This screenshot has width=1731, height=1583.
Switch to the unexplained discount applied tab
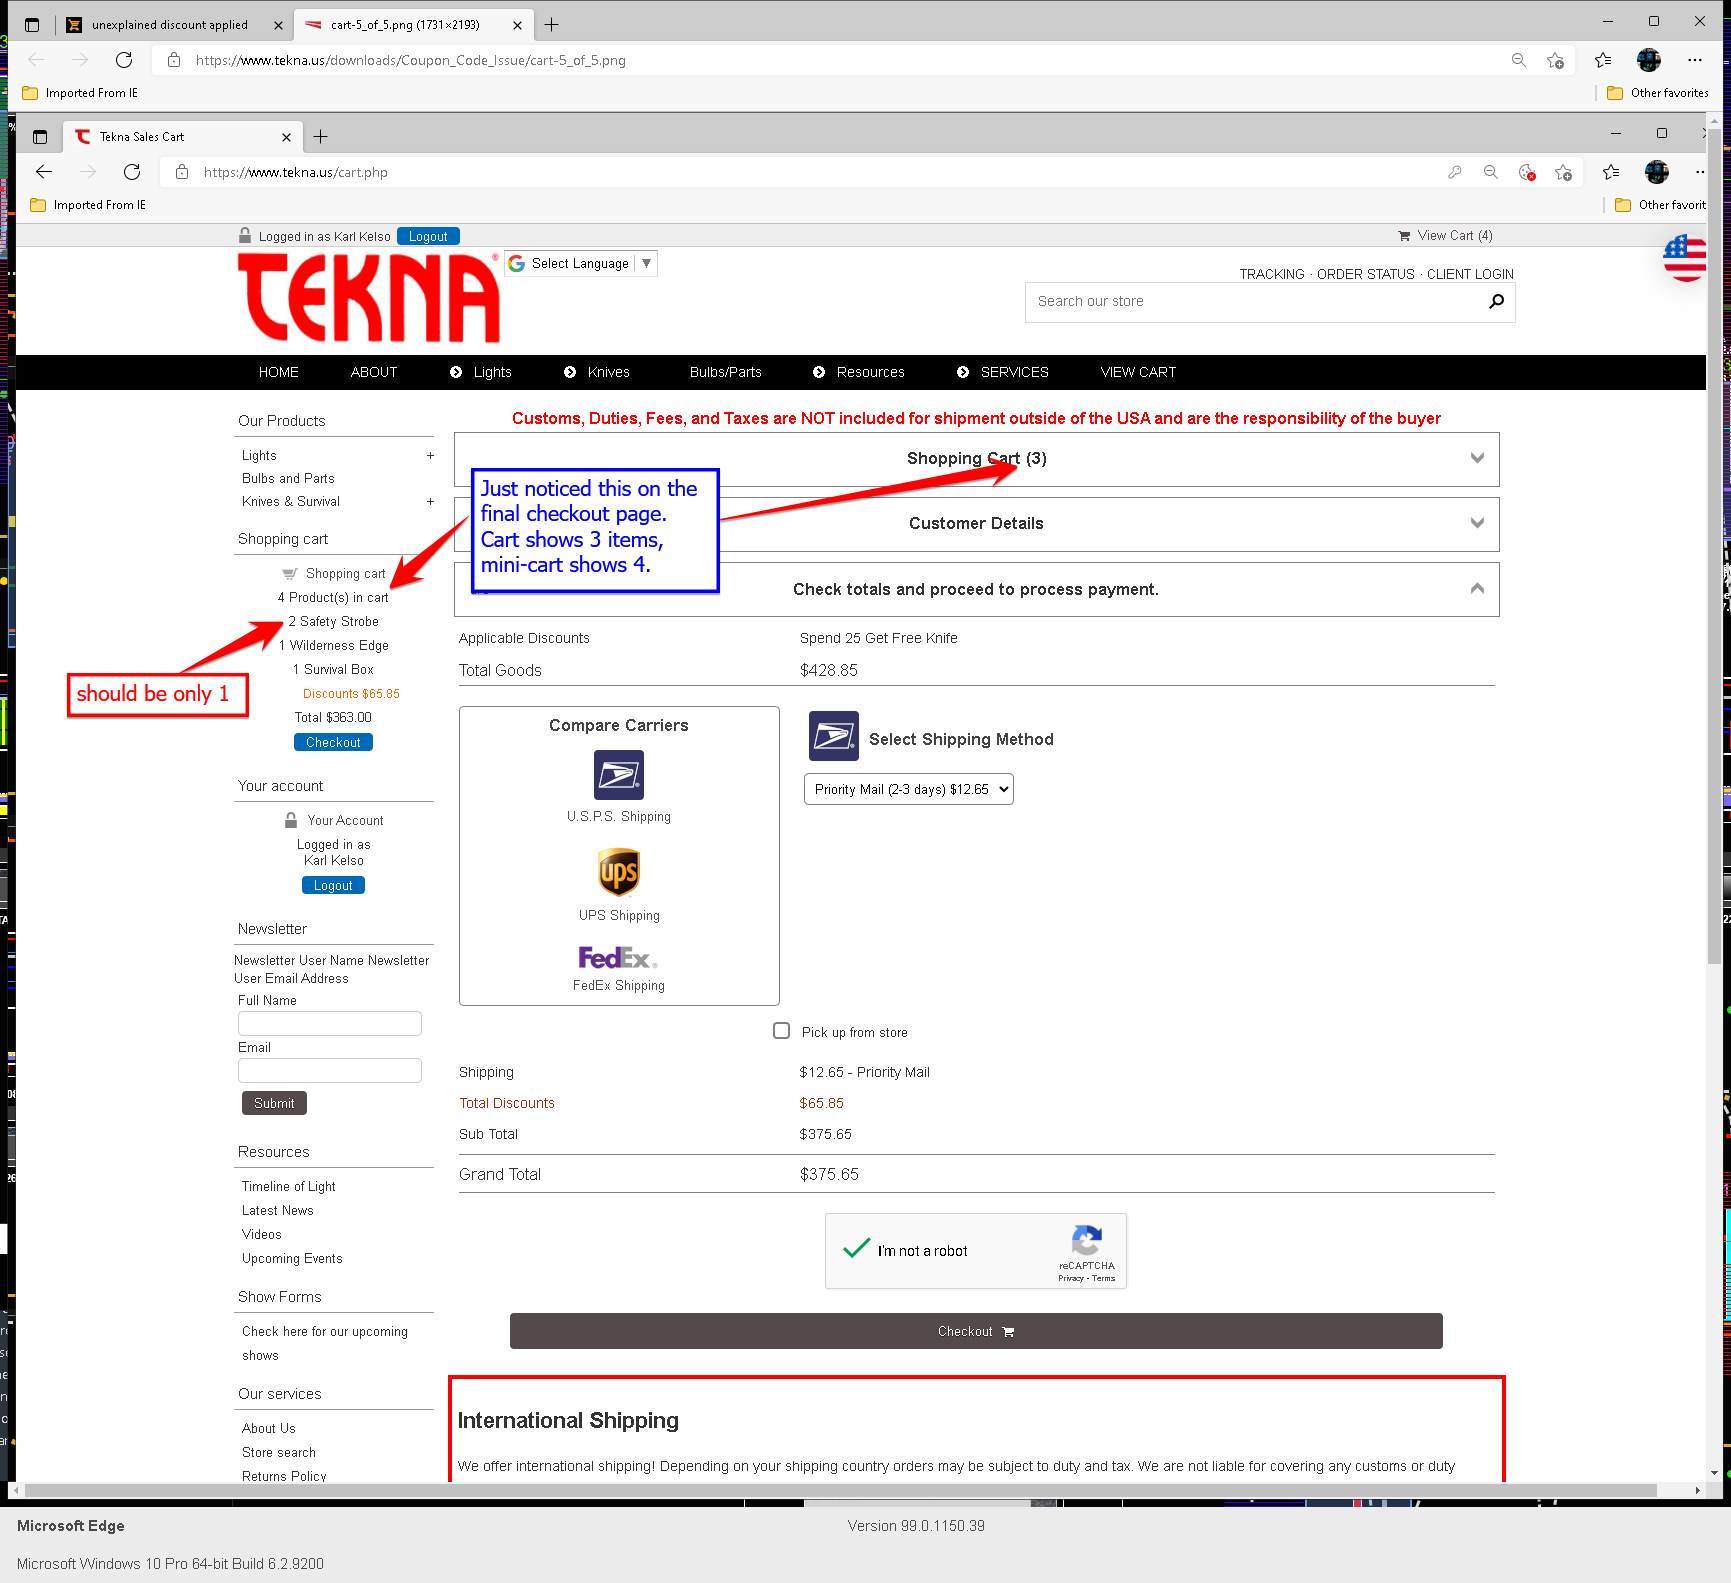pos(169,25)
